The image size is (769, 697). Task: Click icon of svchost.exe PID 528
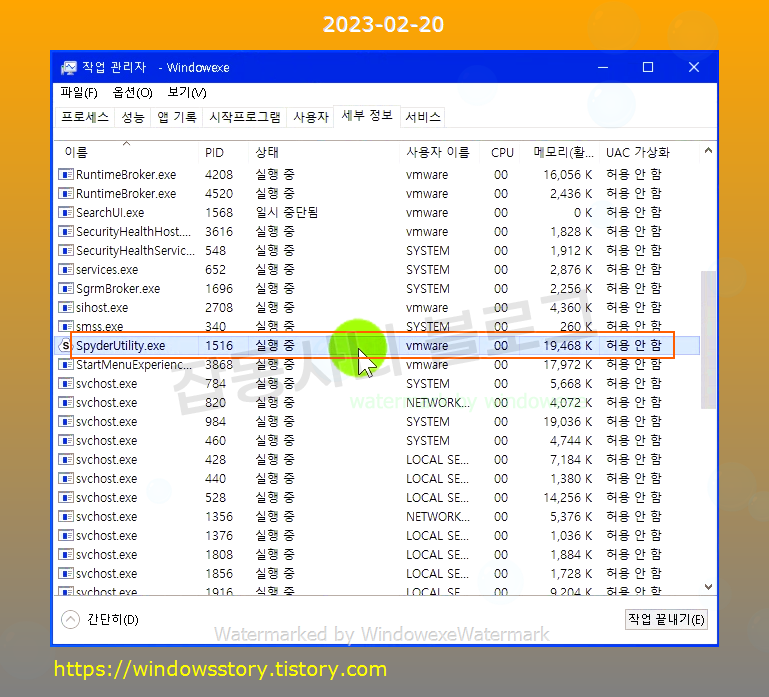[66, 498]
